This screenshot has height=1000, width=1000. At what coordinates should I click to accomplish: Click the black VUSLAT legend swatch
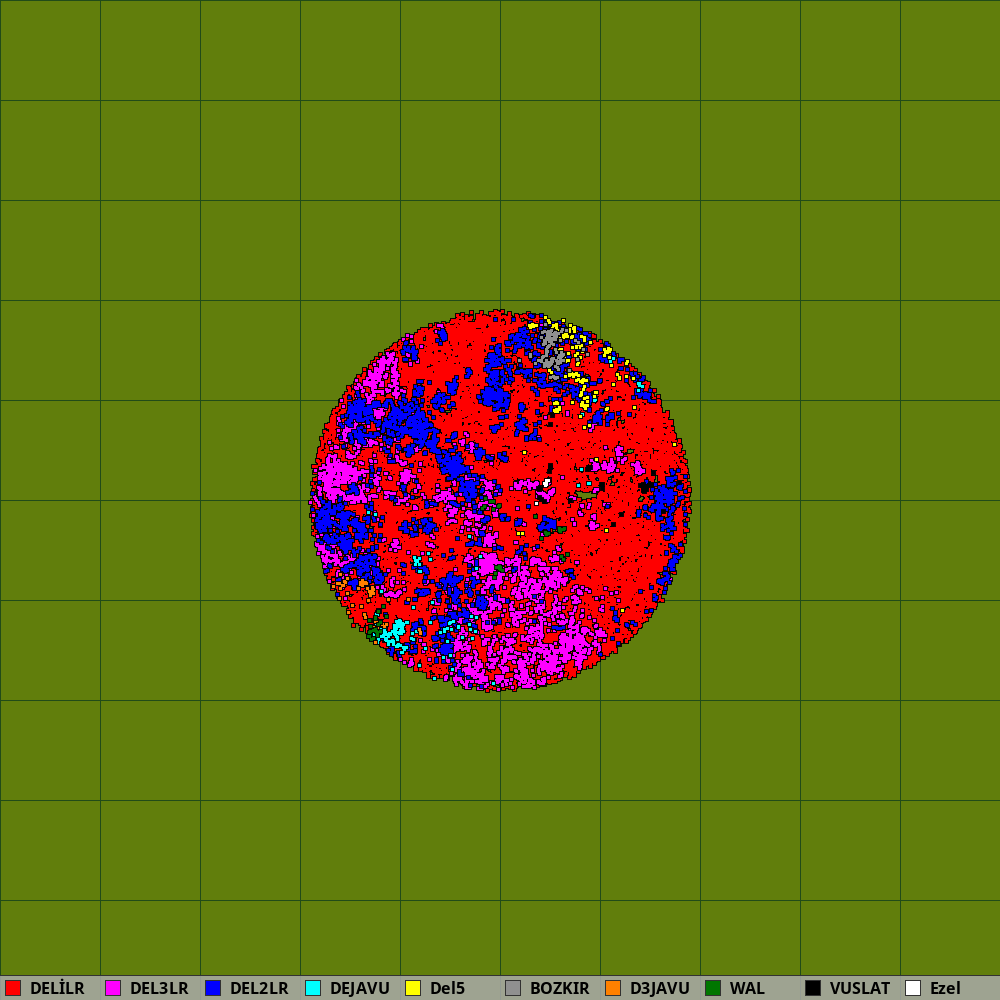click(x=813, y=988)
